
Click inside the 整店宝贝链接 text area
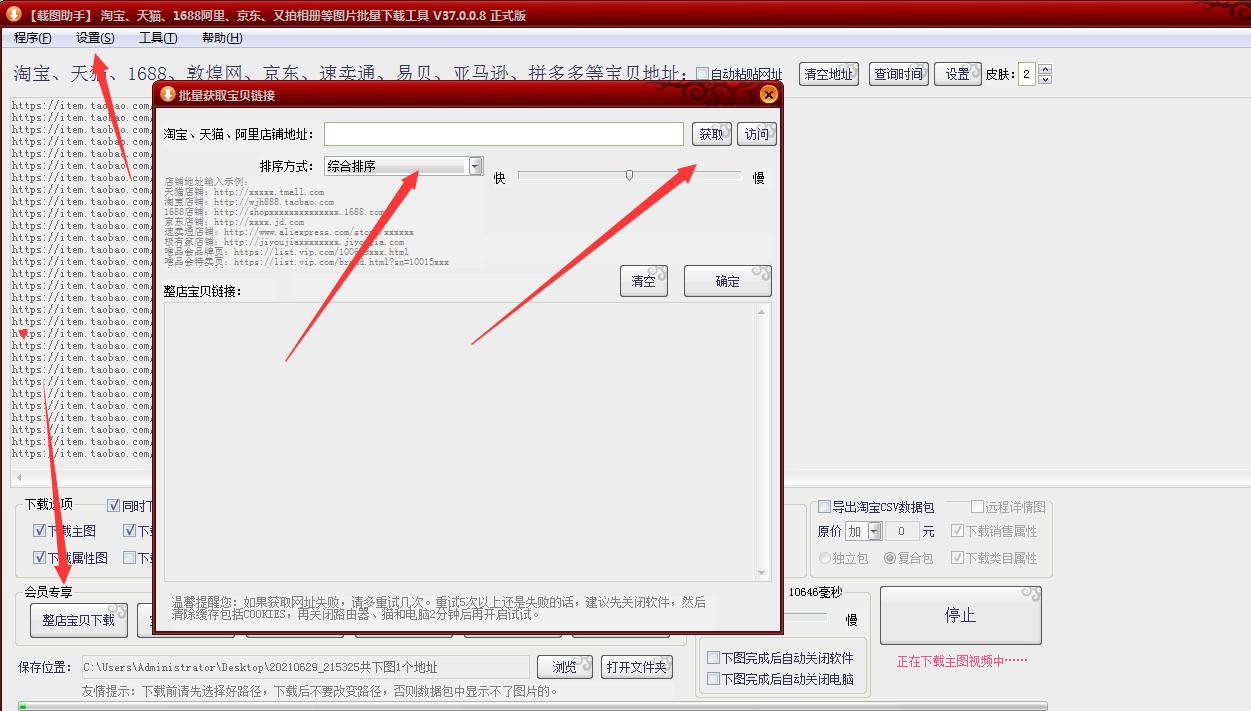(460, 441)
